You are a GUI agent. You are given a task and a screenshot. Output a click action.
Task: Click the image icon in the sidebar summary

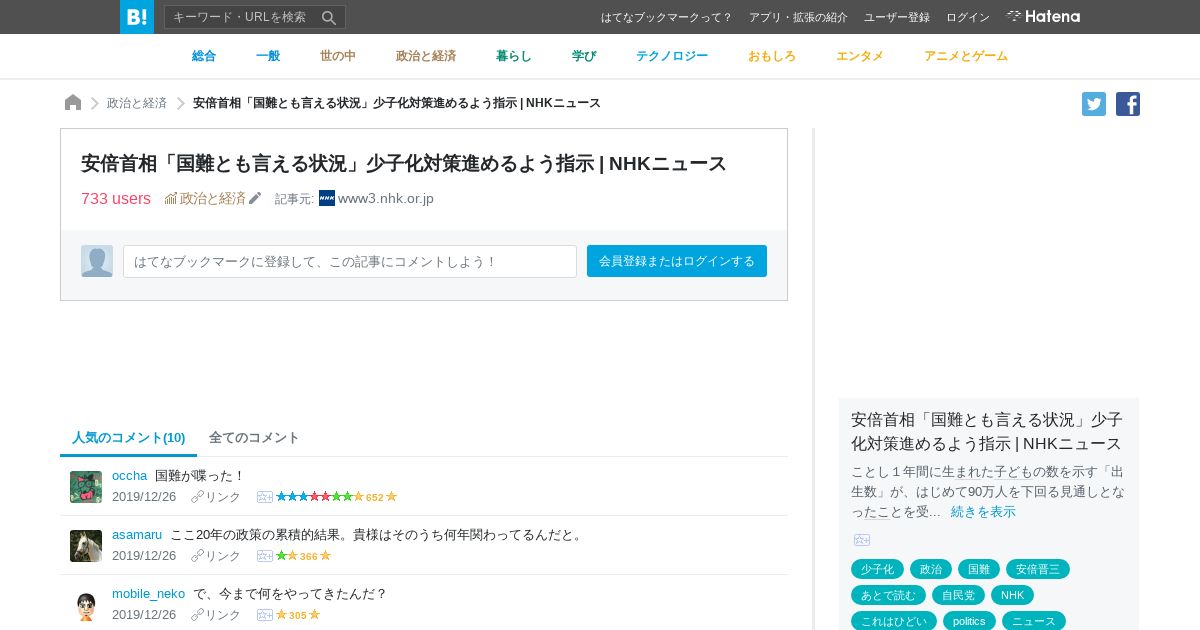(862, 540)
